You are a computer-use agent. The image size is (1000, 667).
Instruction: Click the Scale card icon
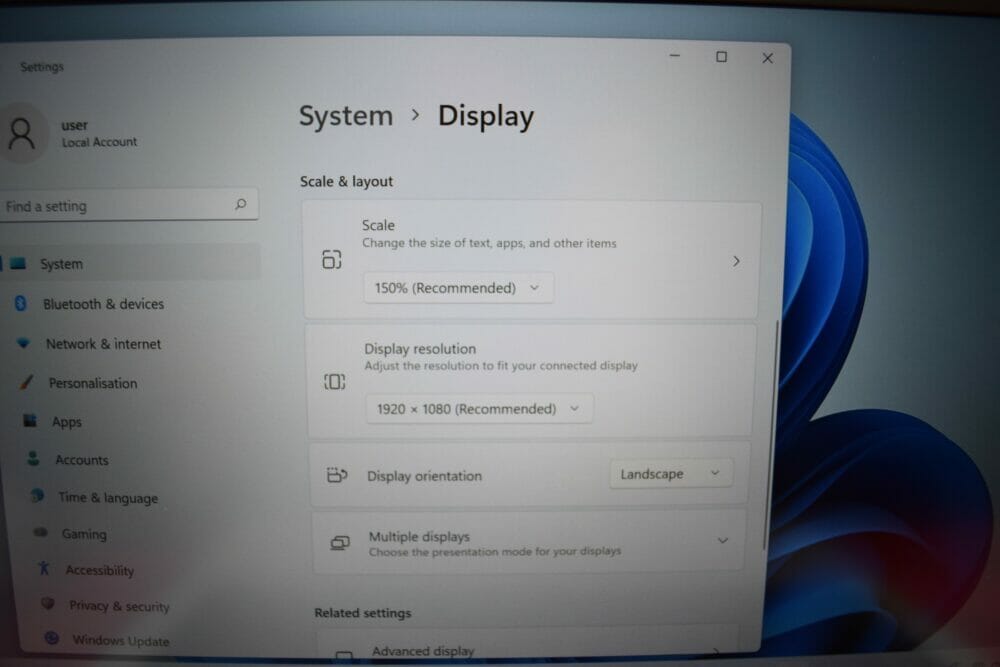[x=332, y=260]
